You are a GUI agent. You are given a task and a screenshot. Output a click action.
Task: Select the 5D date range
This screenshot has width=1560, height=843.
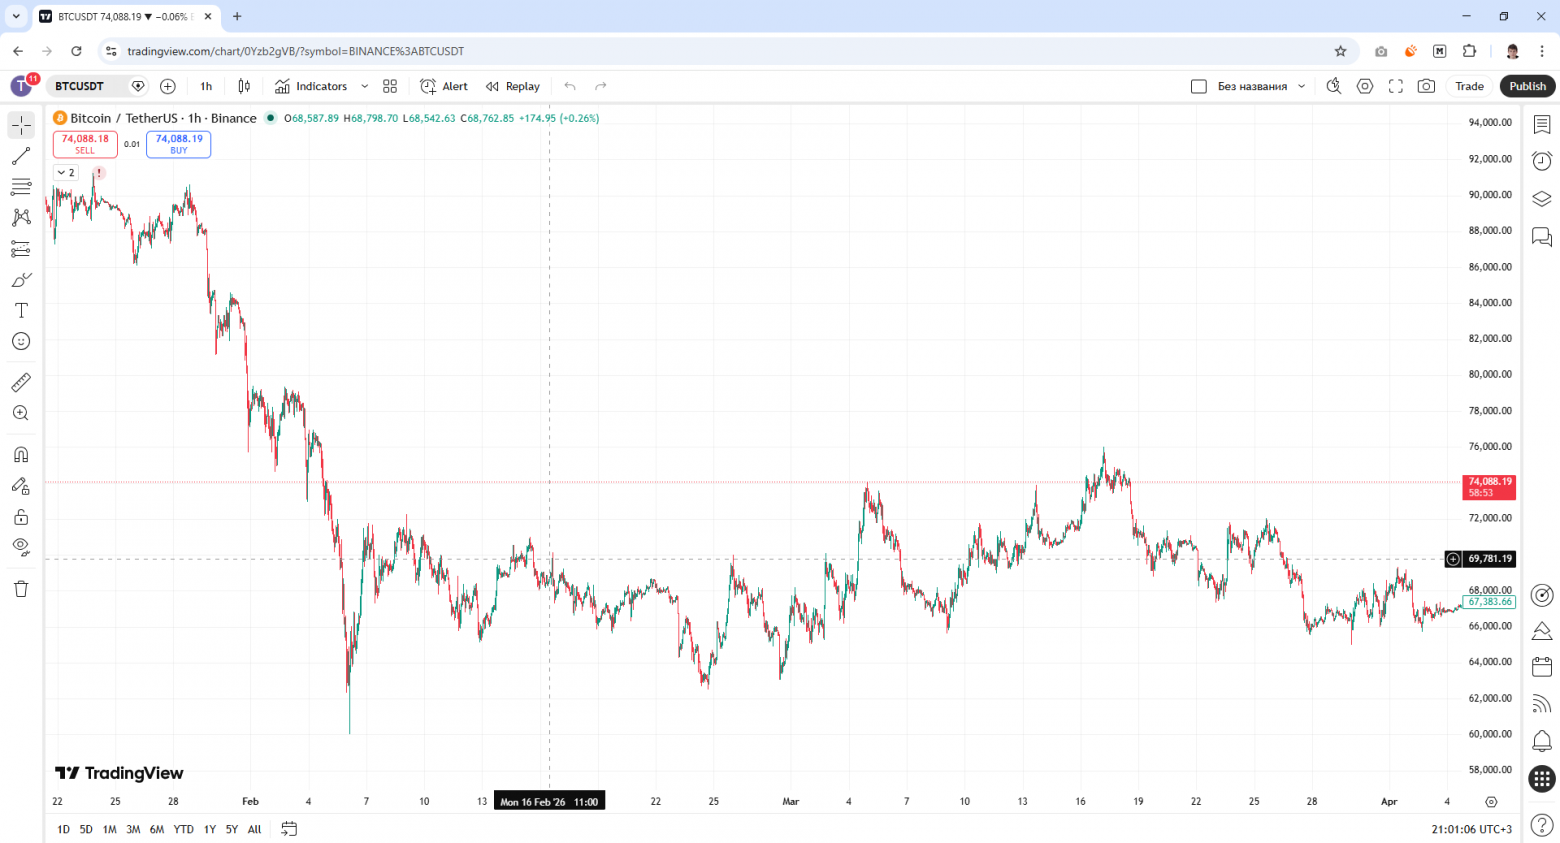[x=86, y=829]
